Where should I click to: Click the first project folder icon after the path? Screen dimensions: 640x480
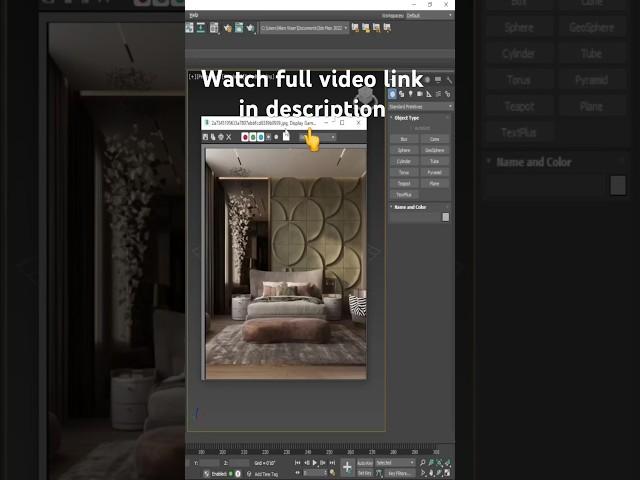355,28
